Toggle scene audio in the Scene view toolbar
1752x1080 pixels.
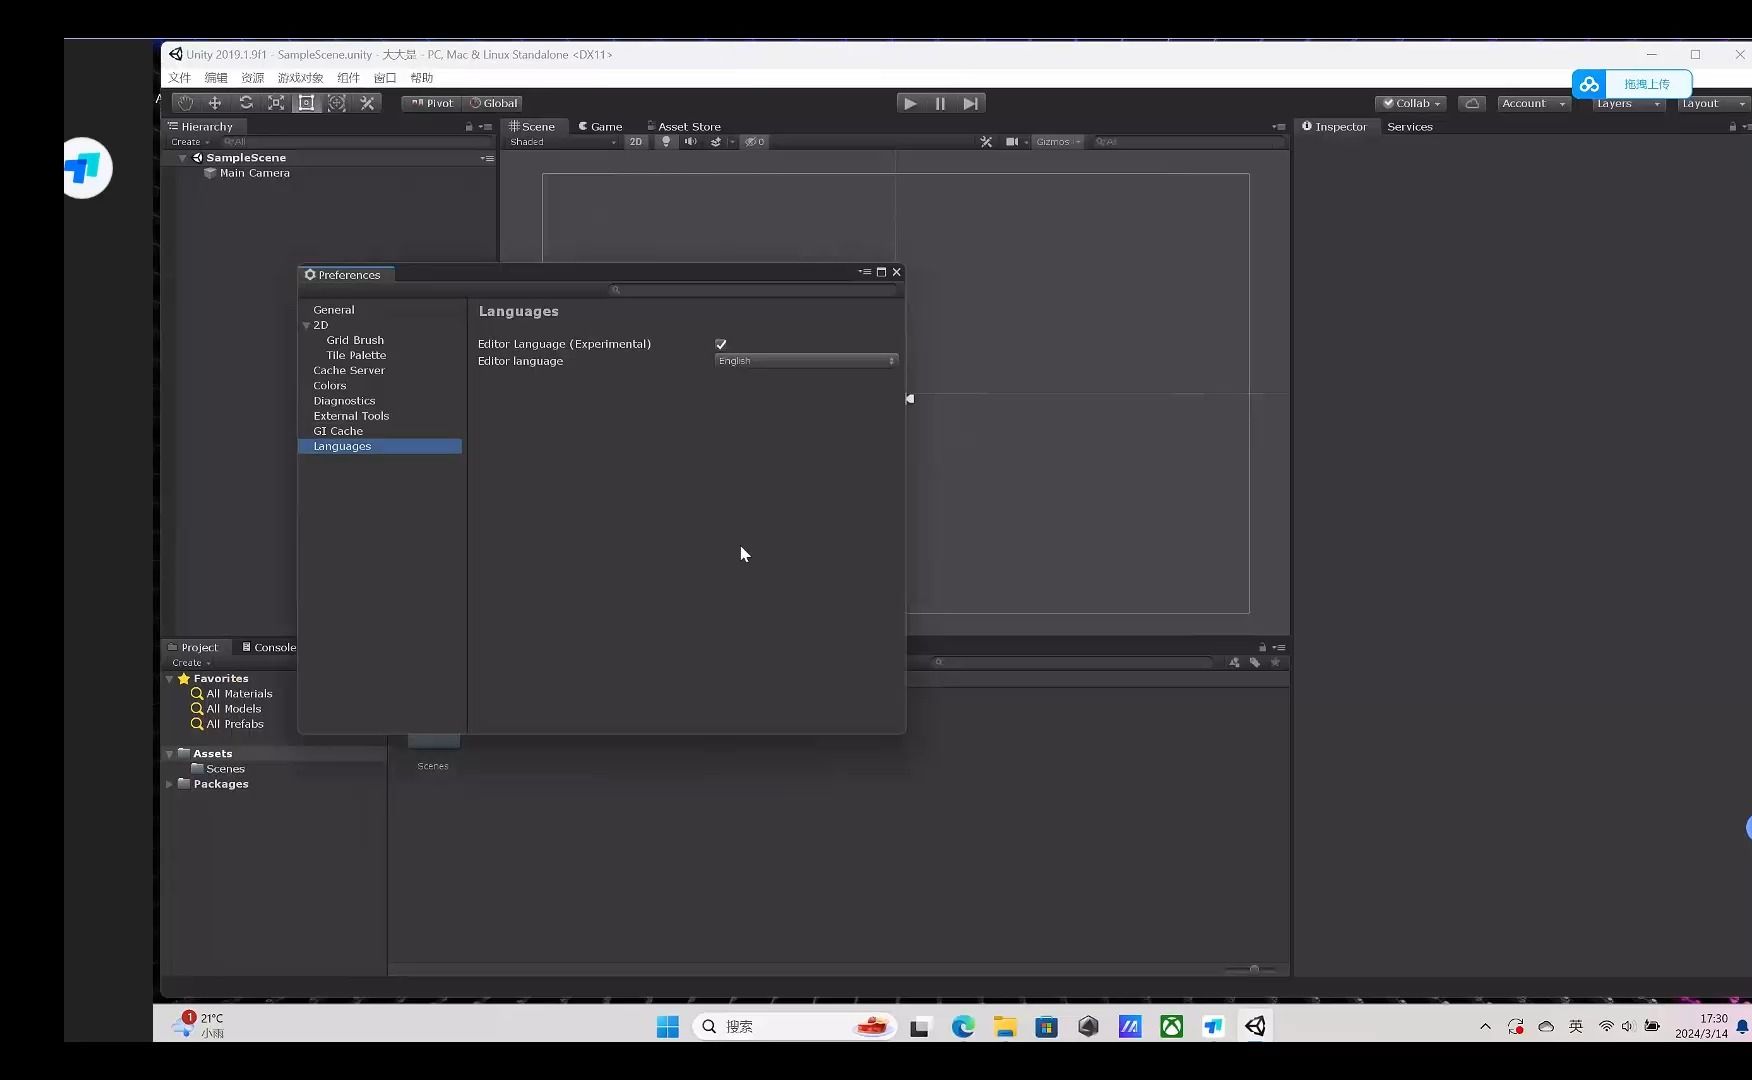pyautogui.click(x=690, y=141)
